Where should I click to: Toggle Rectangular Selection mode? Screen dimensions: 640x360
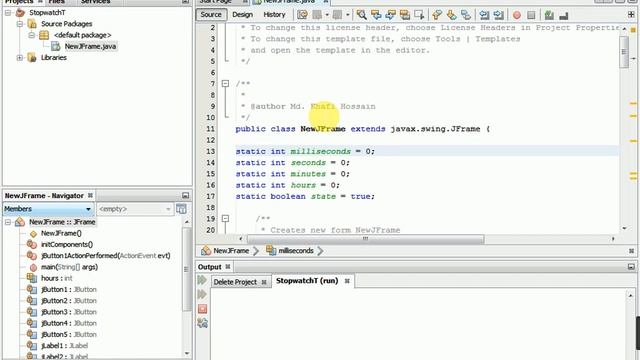[419, 15]
